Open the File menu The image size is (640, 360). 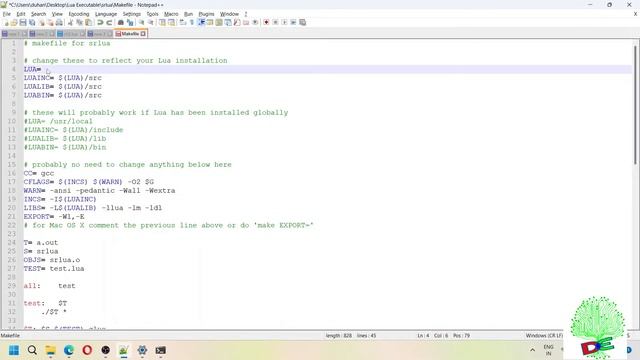pyautogui.click(x=7, y=14)
